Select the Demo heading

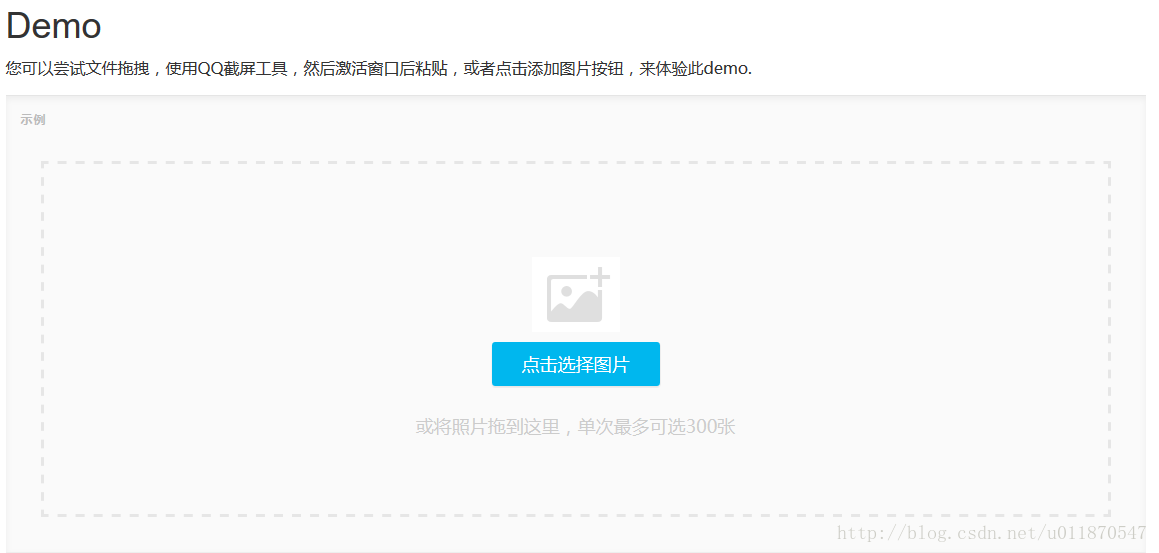click(x=53, y=27)
